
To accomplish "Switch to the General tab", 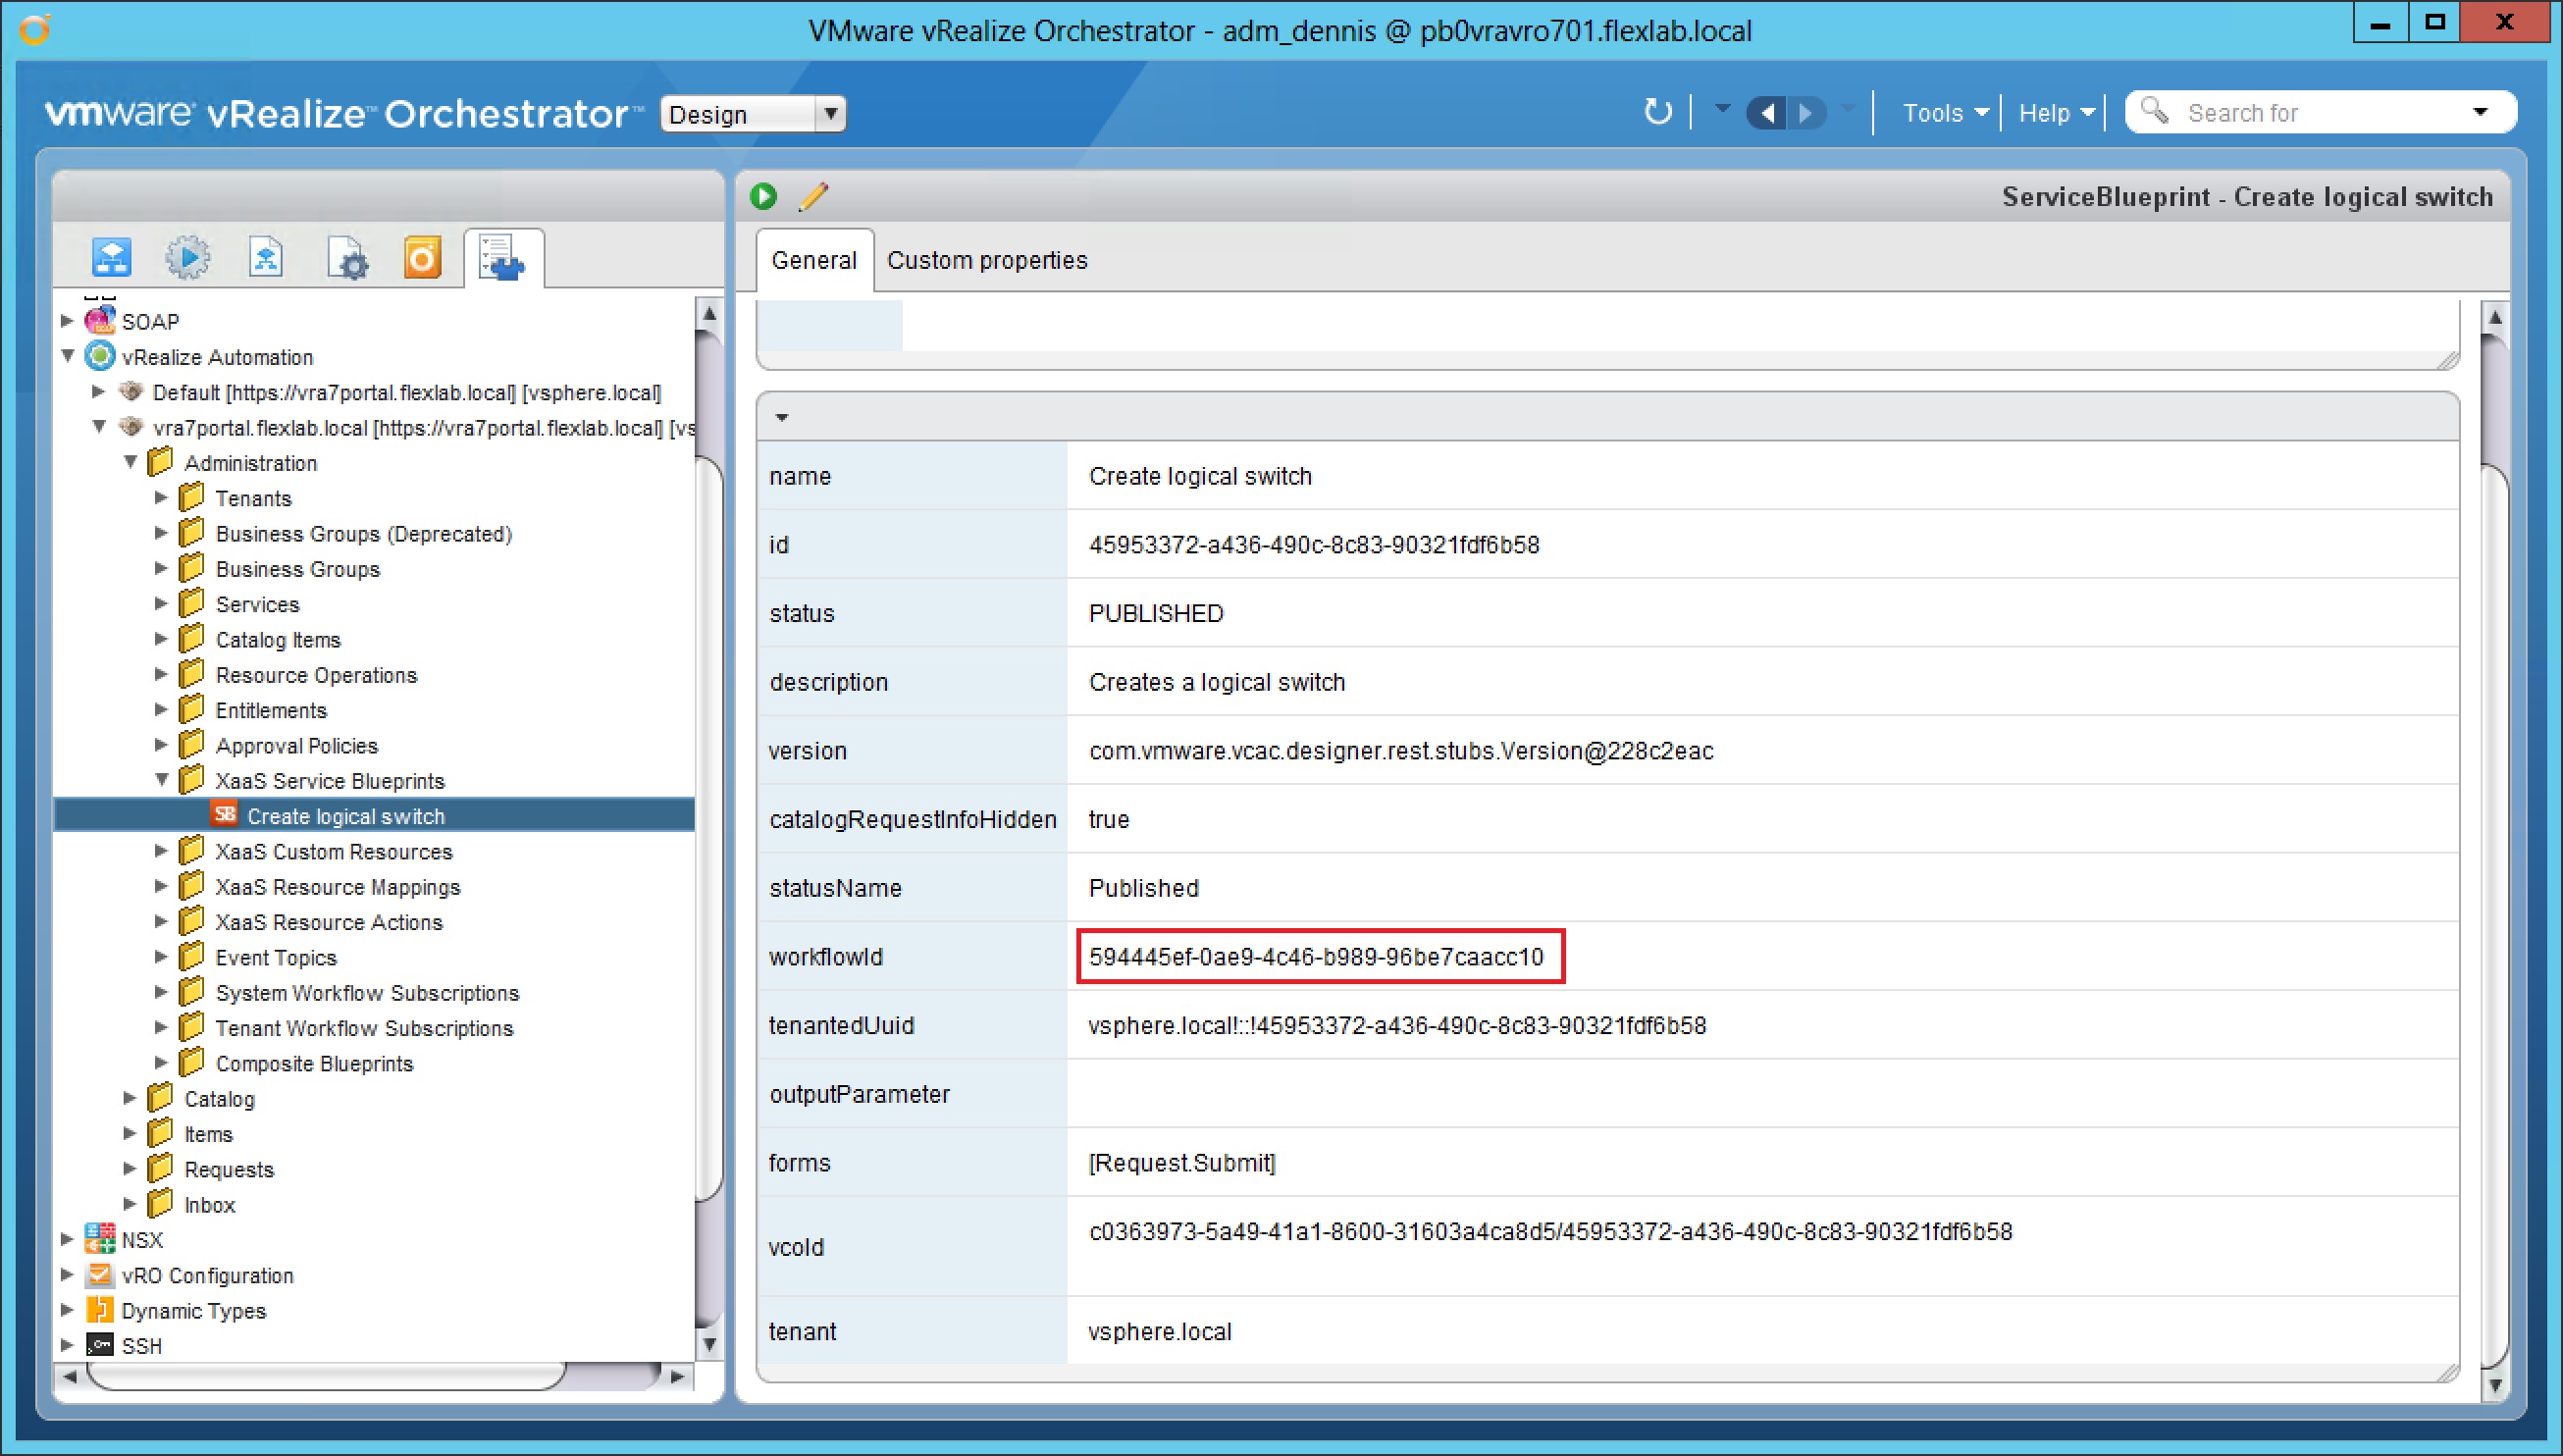I will (814, 260).
